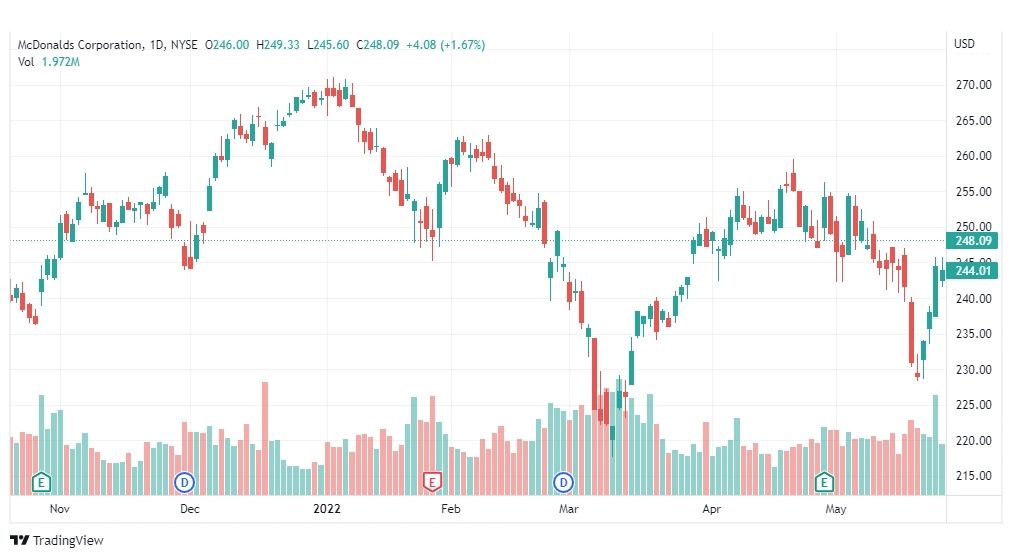Click the USD currency label
Screen dimensions: 1012x558
coord(964,44)
